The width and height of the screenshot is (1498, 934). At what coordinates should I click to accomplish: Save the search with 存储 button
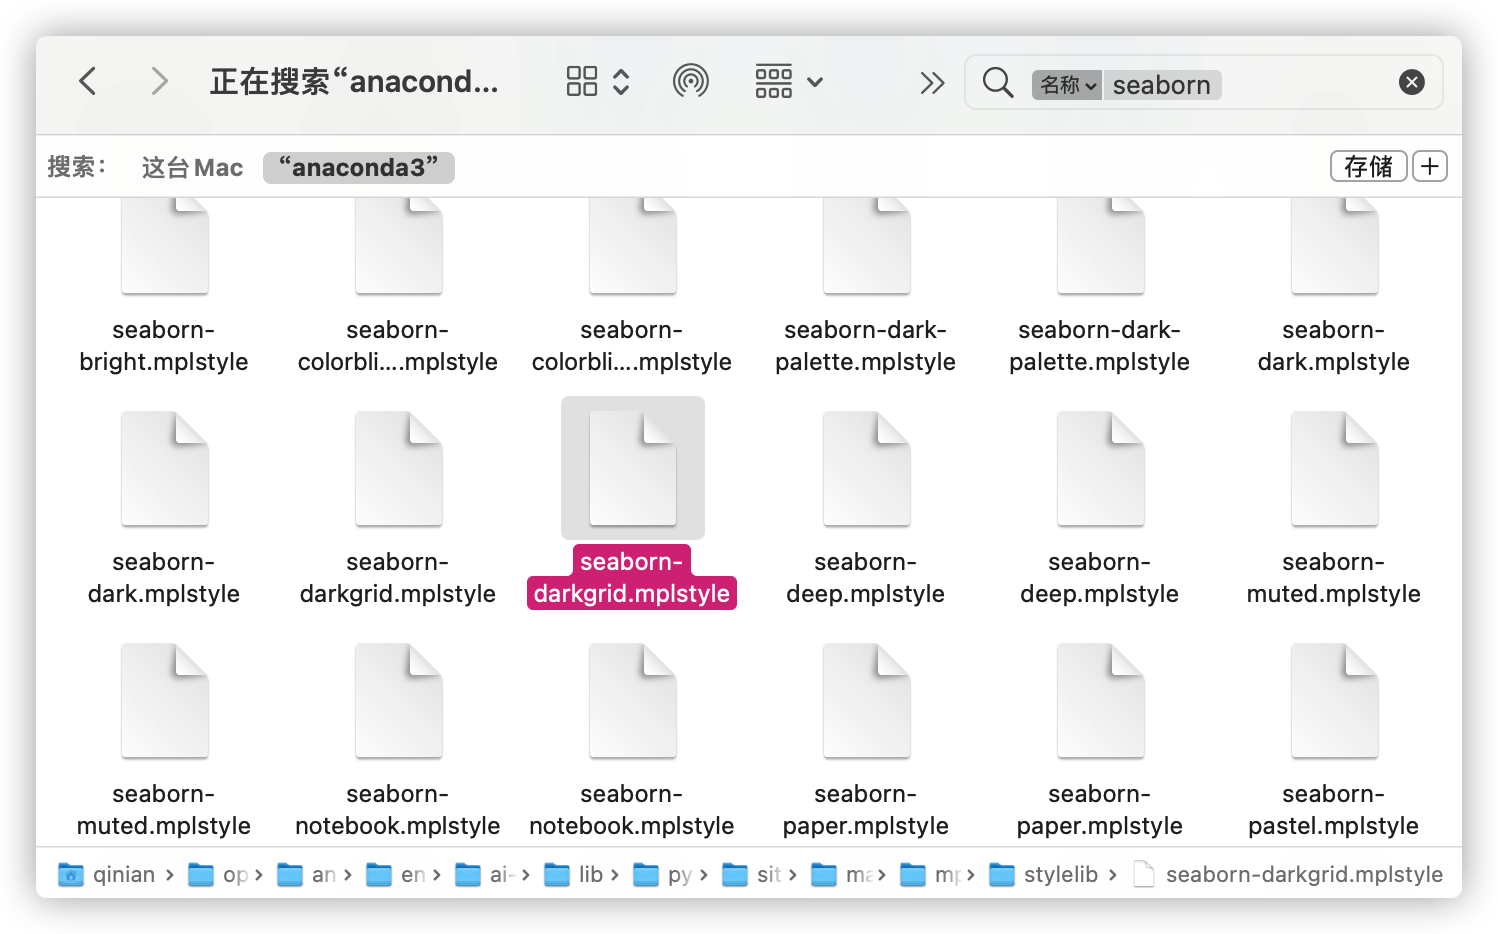(x=1369, y=166)
